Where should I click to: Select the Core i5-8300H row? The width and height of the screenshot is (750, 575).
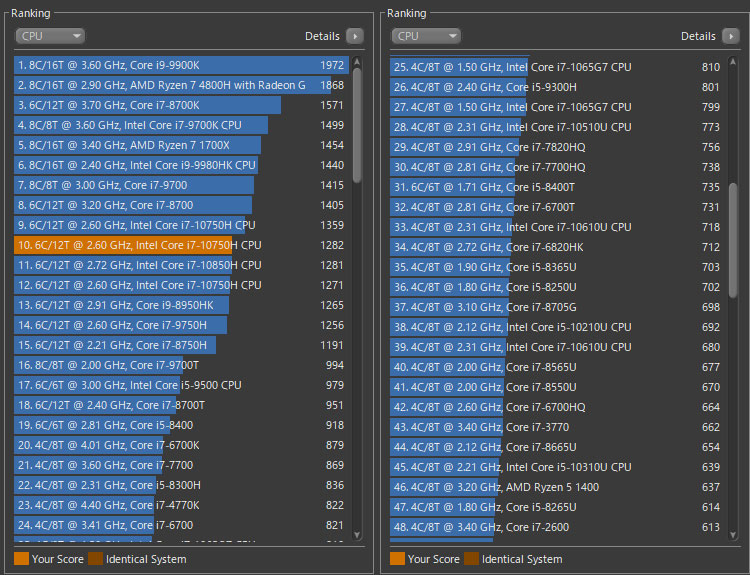182,486
